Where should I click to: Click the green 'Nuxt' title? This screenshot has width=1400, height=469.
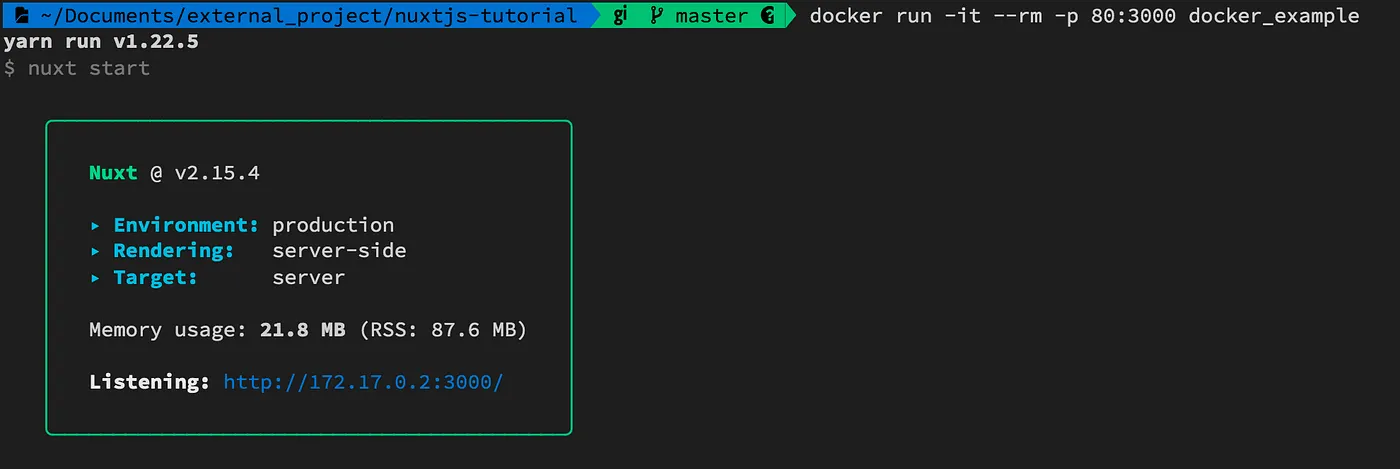(x=113, y=172)
